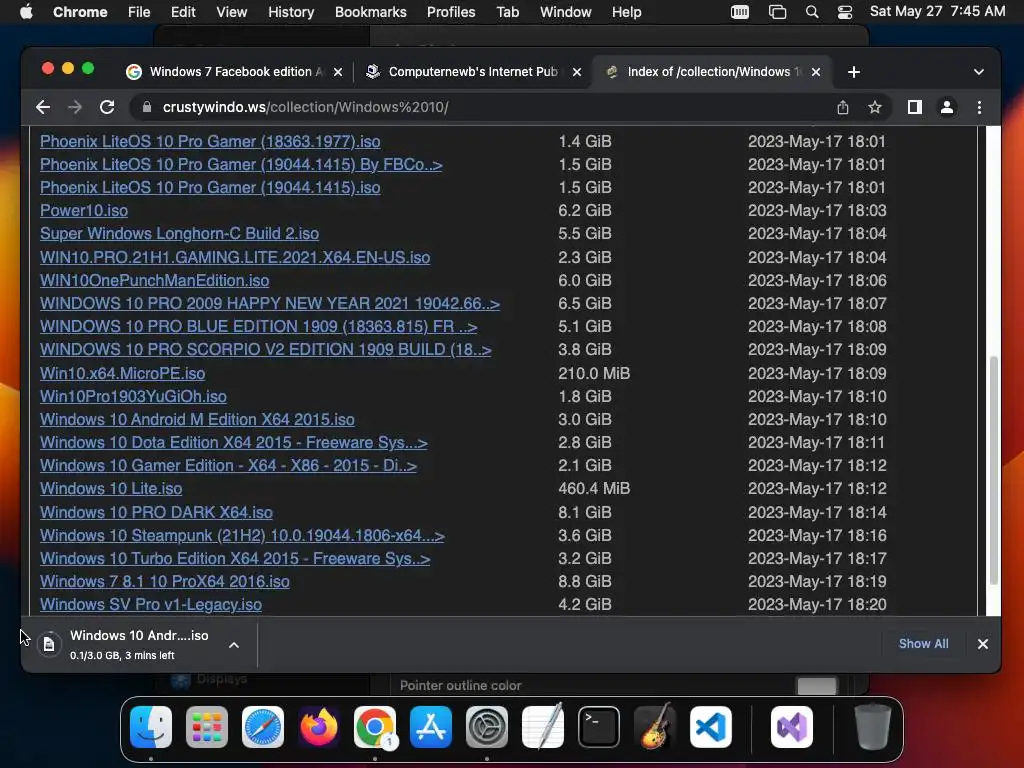The width and height of the screenshot is (1024, 768).
Task: Open the History menu
Action: [291, 12]
